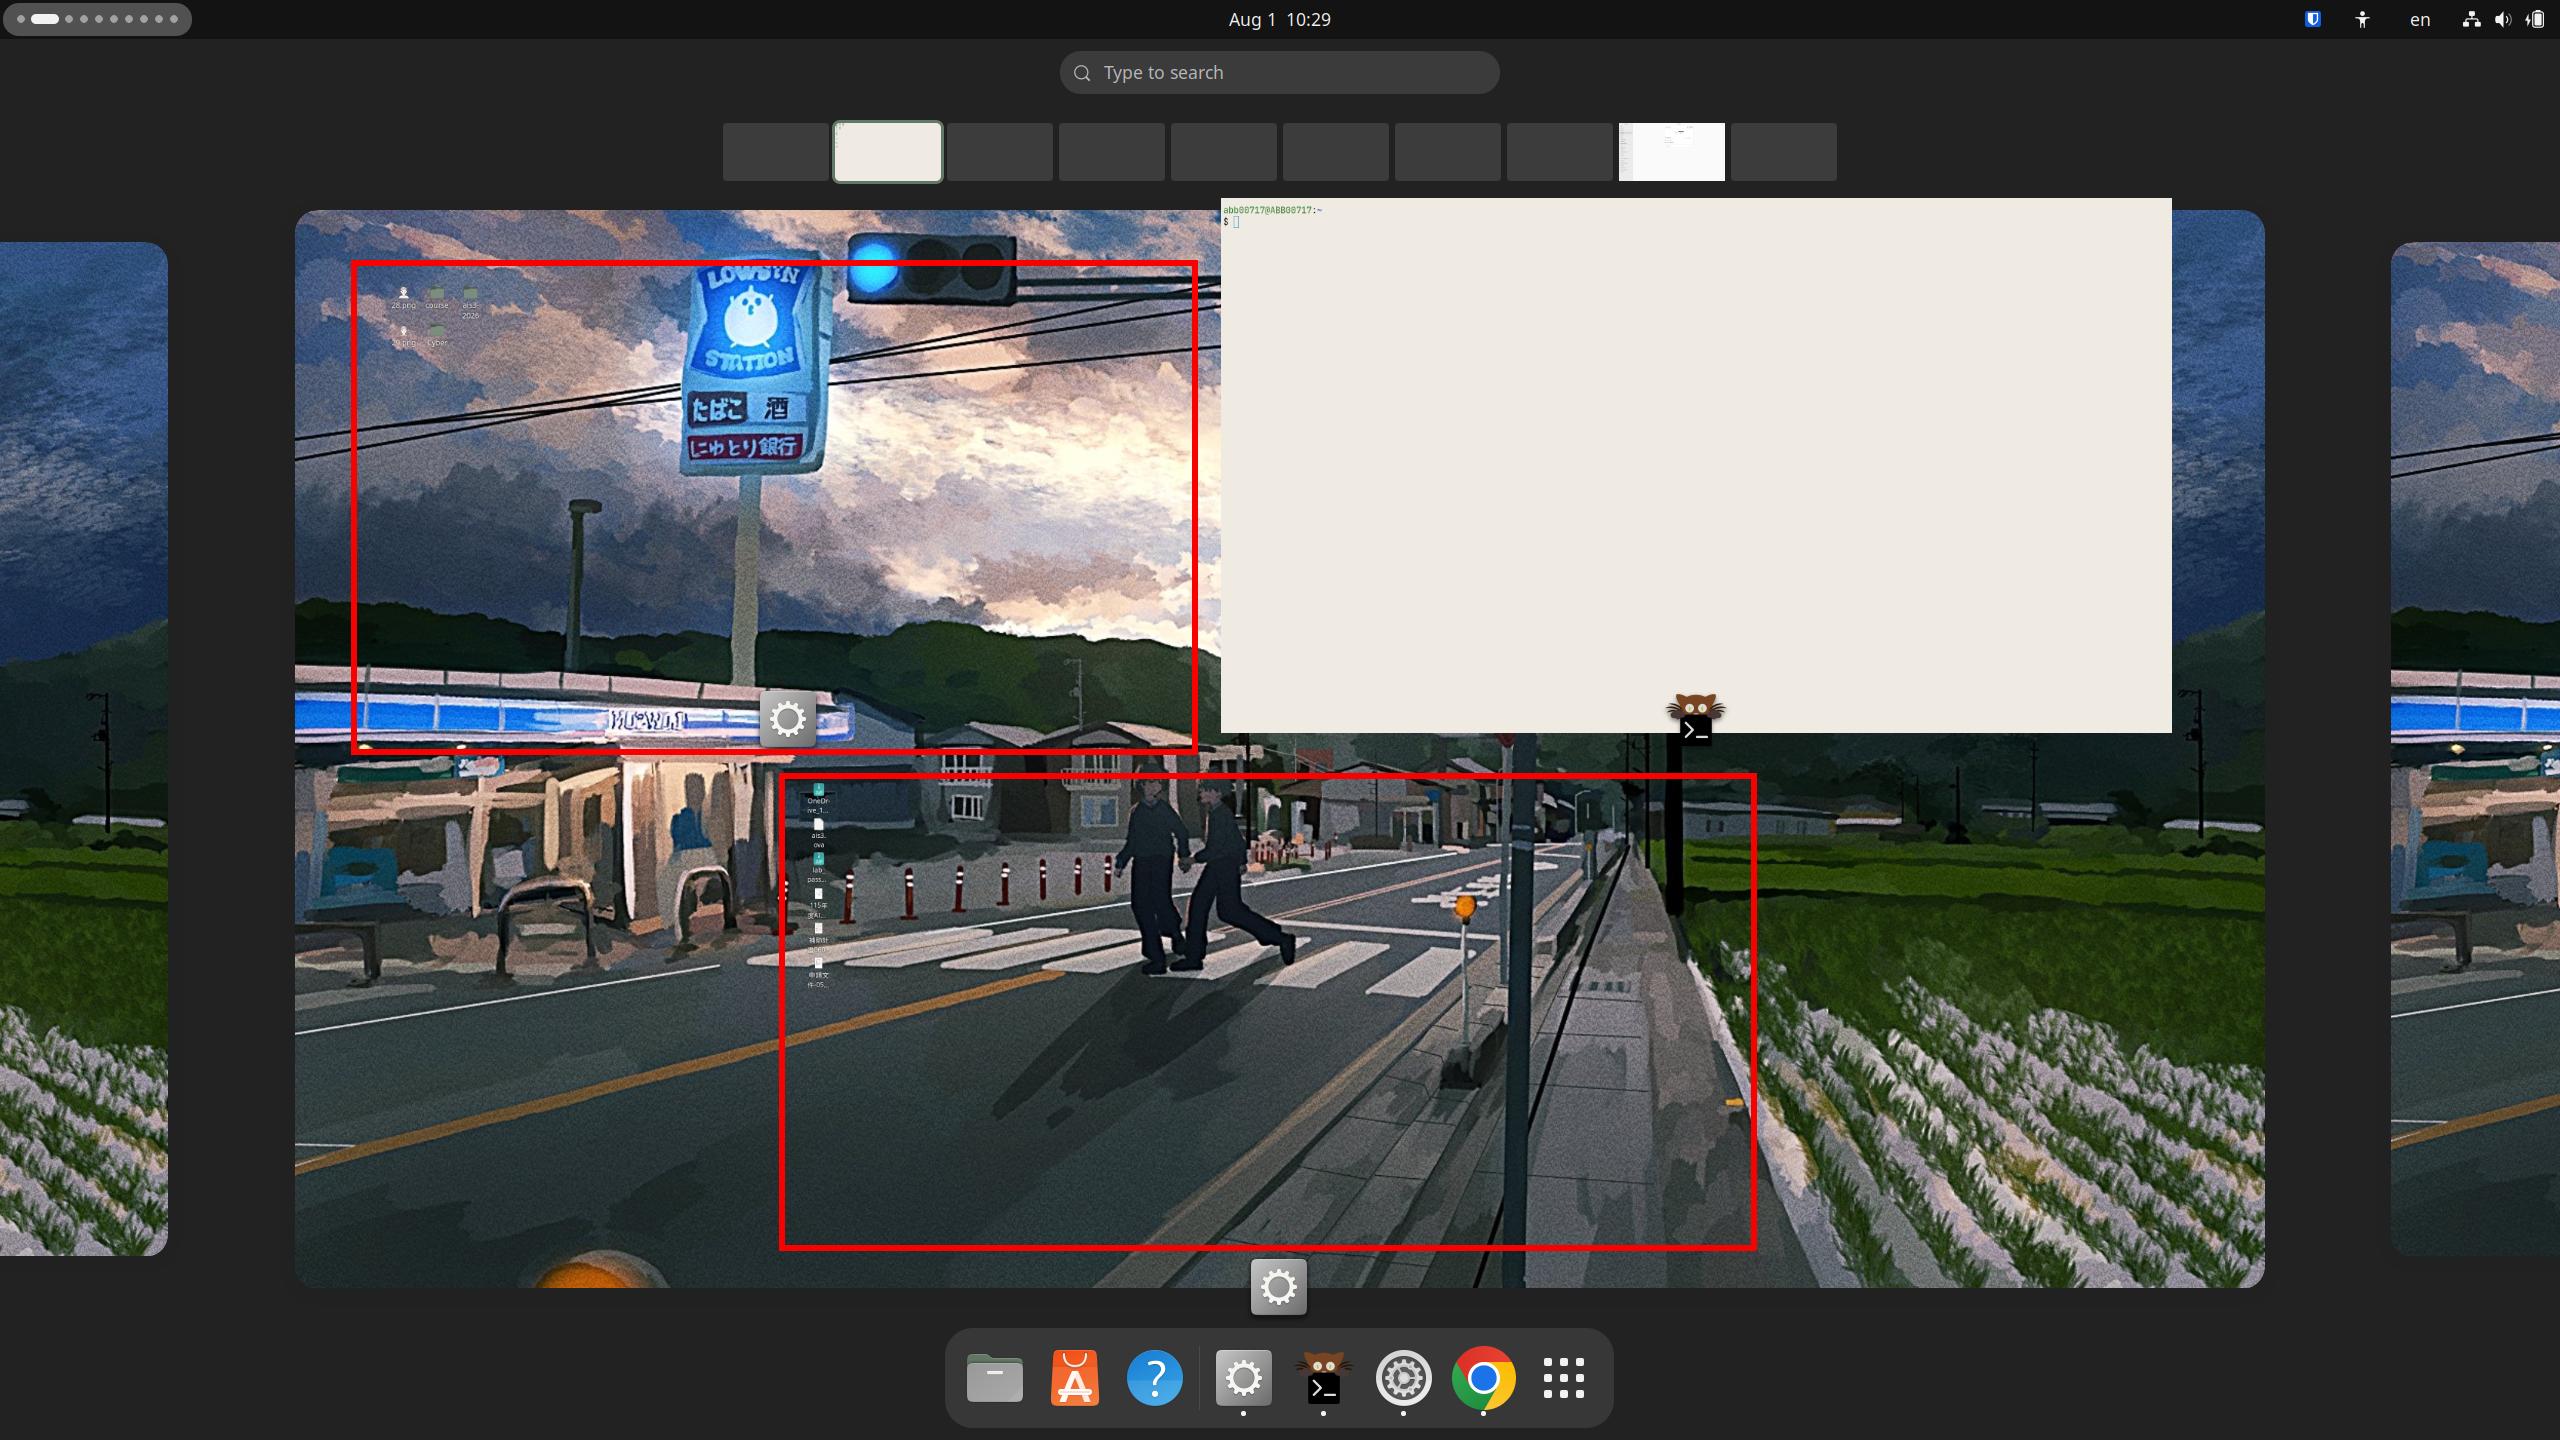Click the "course" desktop folder

coord(437,298)
